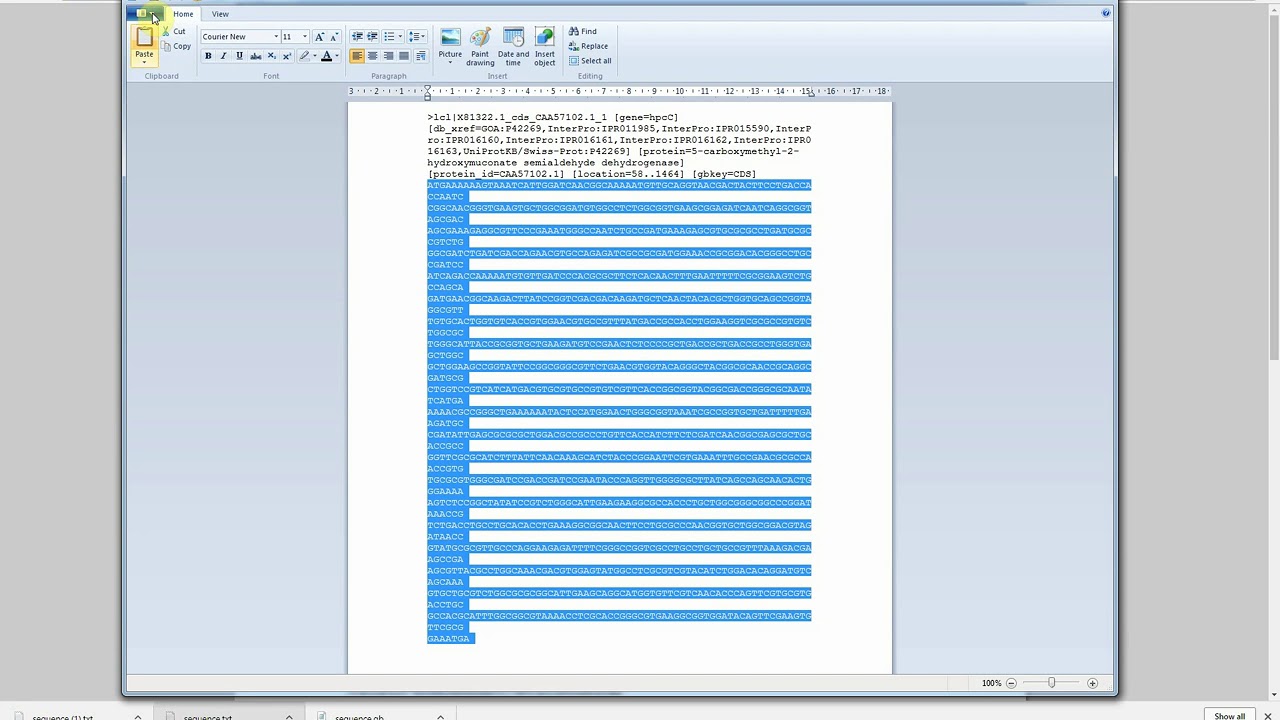Switch to the Home ribbon tab
Screen dimensions: 1280x720
point(183,14)
